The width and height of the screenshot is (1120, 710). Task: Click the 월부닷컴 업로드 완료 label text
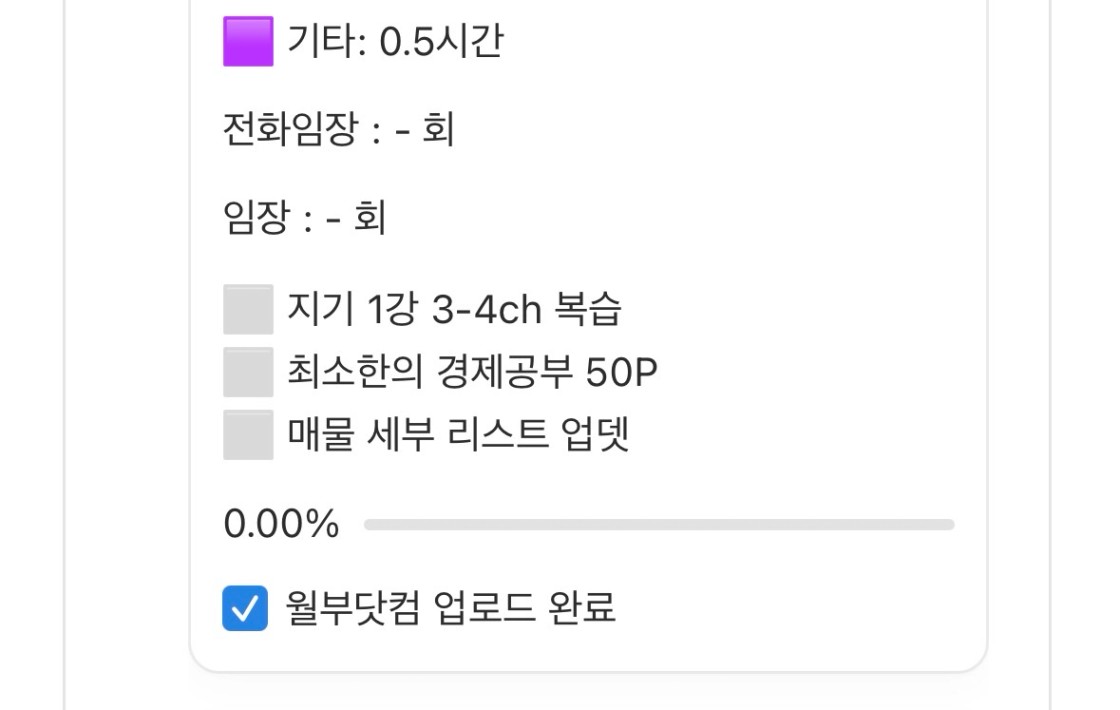click(450, 608)
